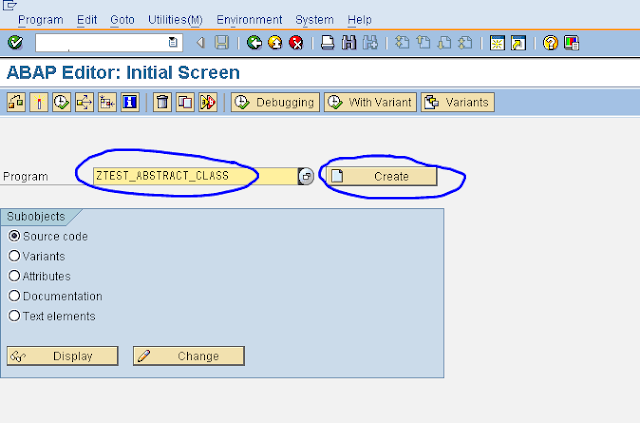Screen dimensions: 640x423
Task: Open the Edit menu
Action: [87, 20]
